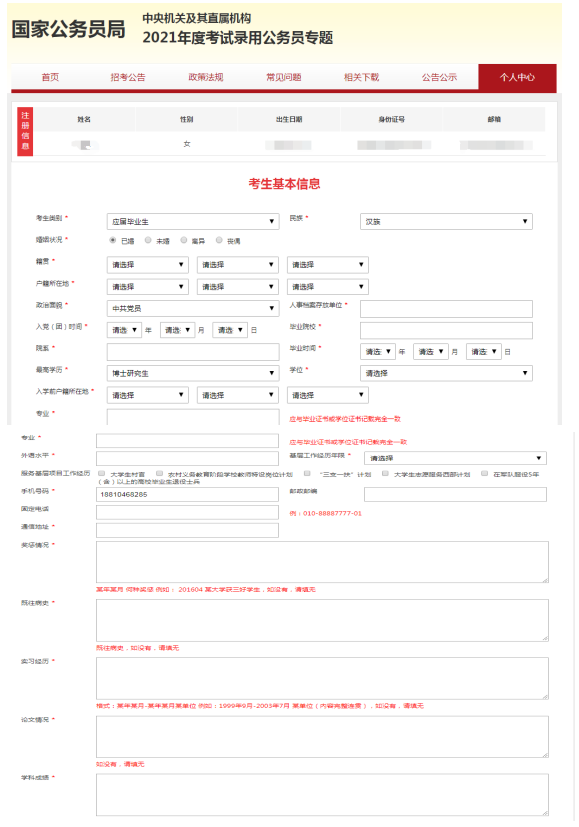Expand the 基层工作经历年限 dropdown

pyautogui.click(x=455, y=458)
